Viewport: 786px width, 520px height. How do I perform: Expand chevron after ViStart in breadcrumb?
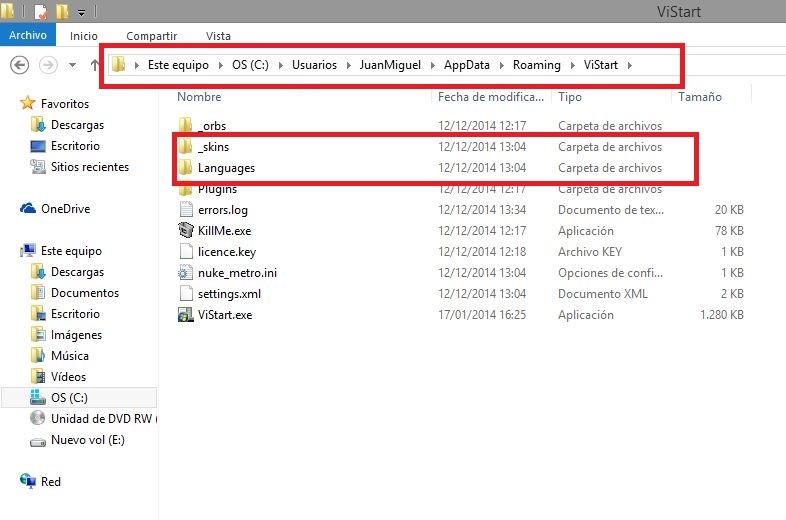630,65
